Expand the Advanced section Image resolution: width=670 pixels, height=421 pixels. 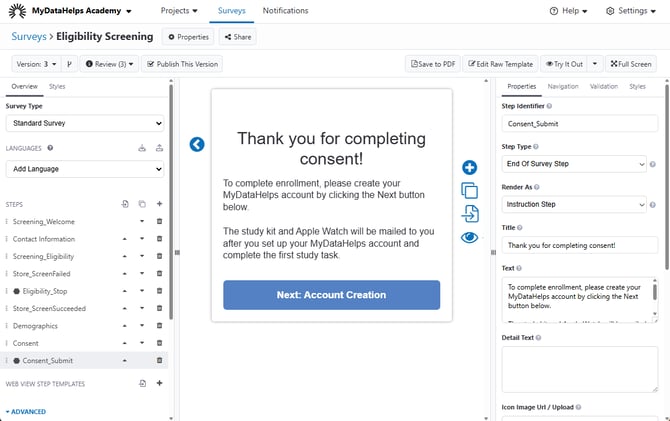pos(26,411)
